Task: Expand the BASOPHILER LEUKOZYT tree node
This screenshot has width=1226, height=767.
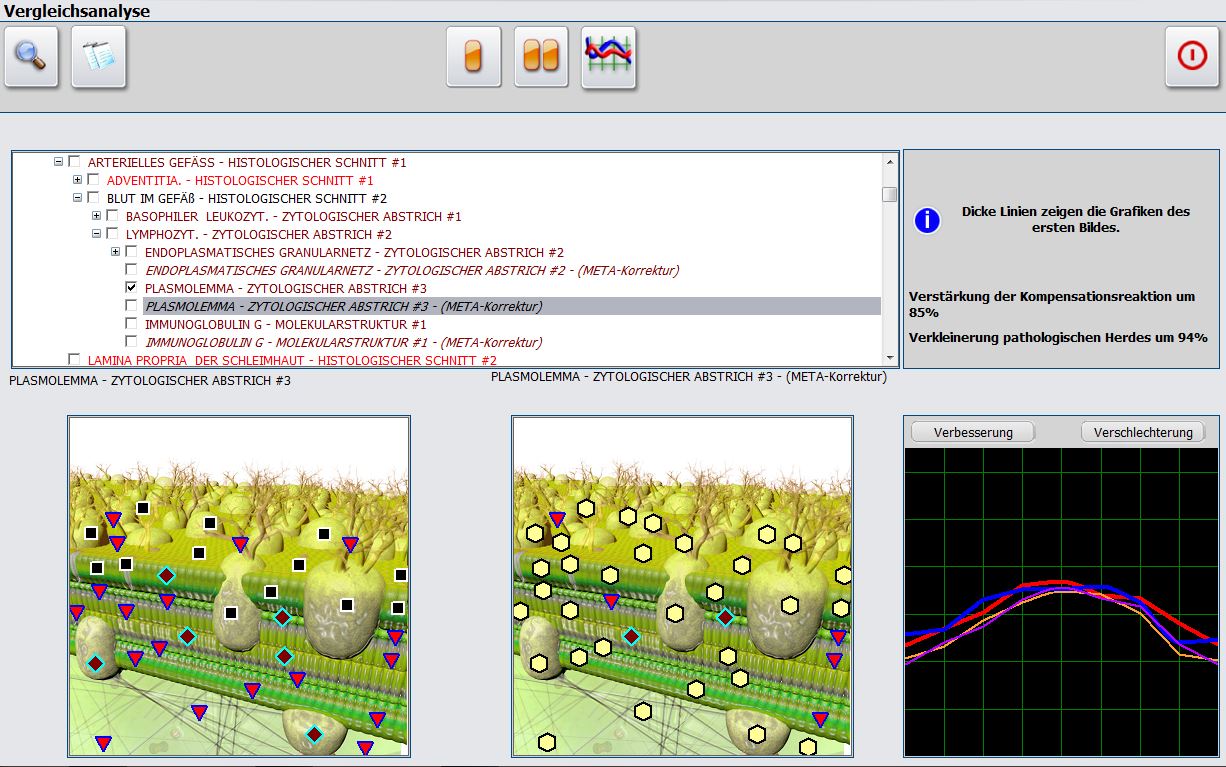Action: click(97, 216)
